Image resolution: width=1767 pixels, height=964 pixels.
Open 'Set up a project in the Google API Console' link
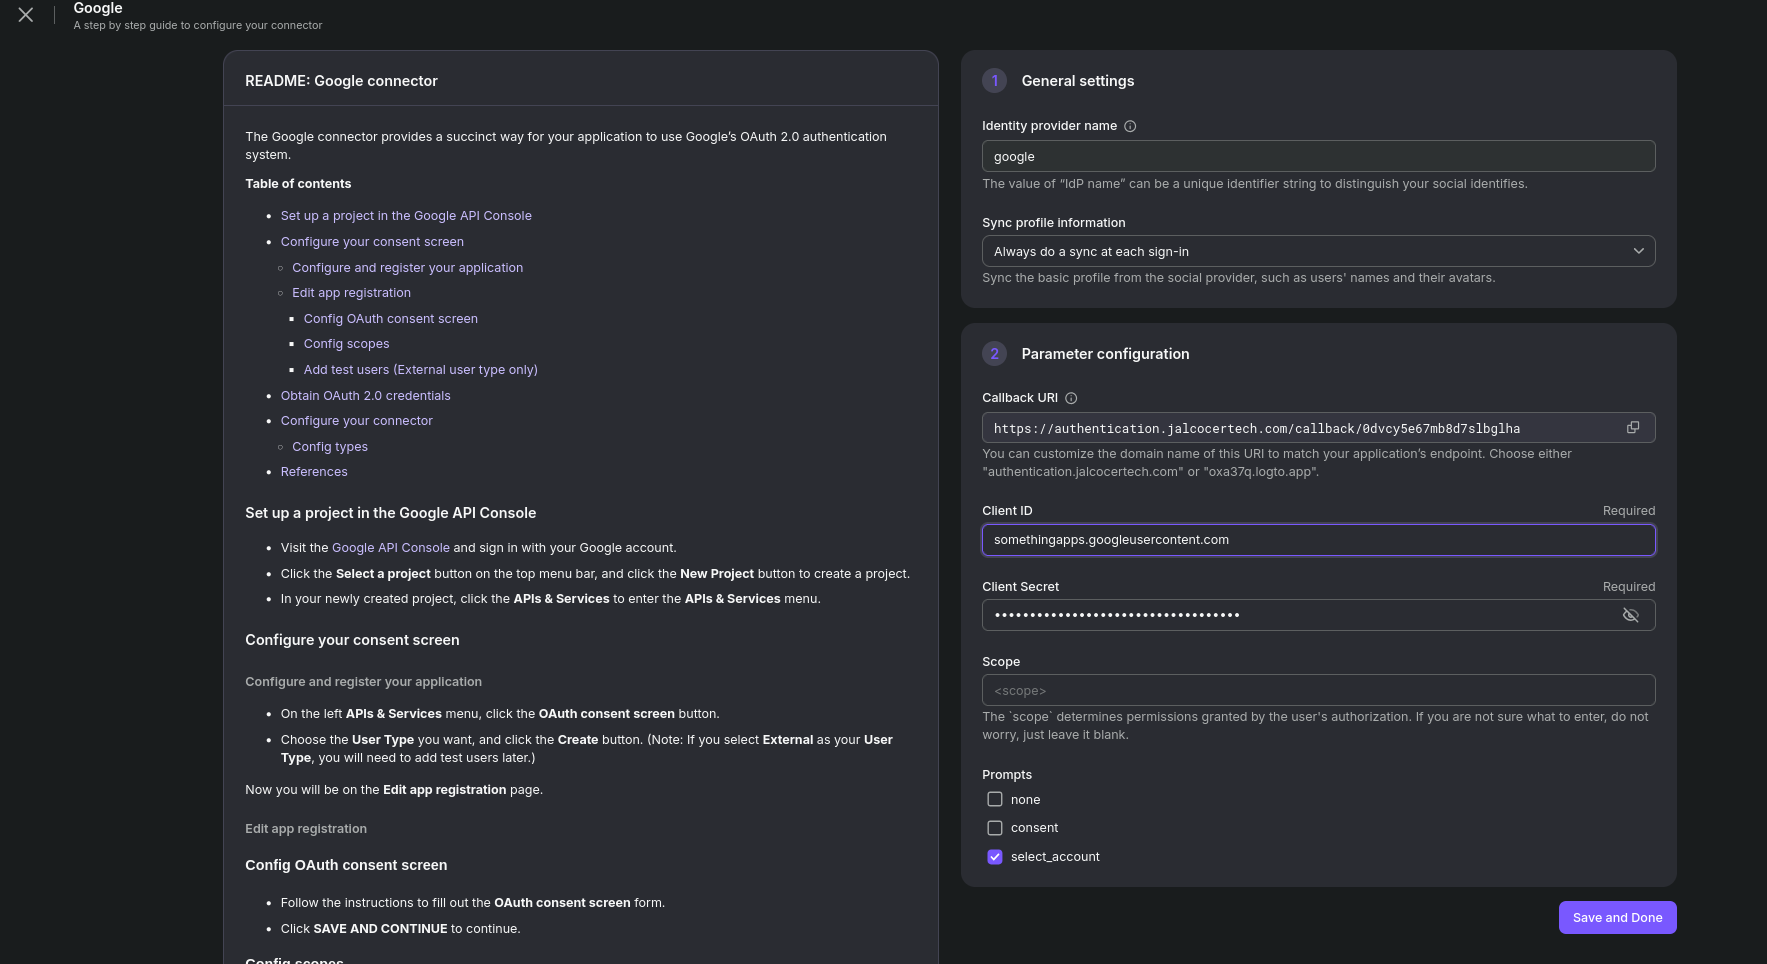click(406, 216)
